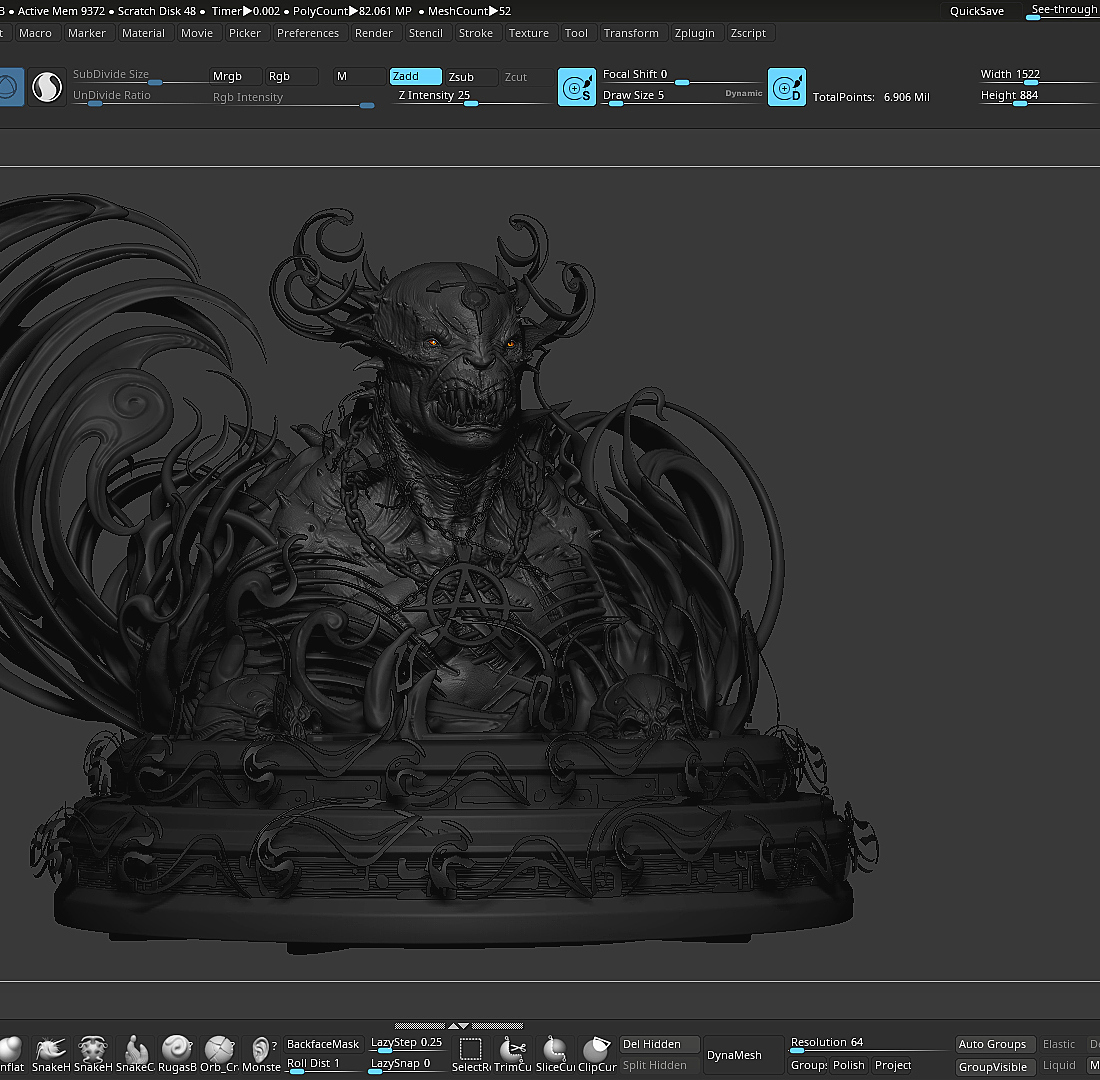Open the Texture menu
Viewport: 1100px width, 1080px height.
529,33
